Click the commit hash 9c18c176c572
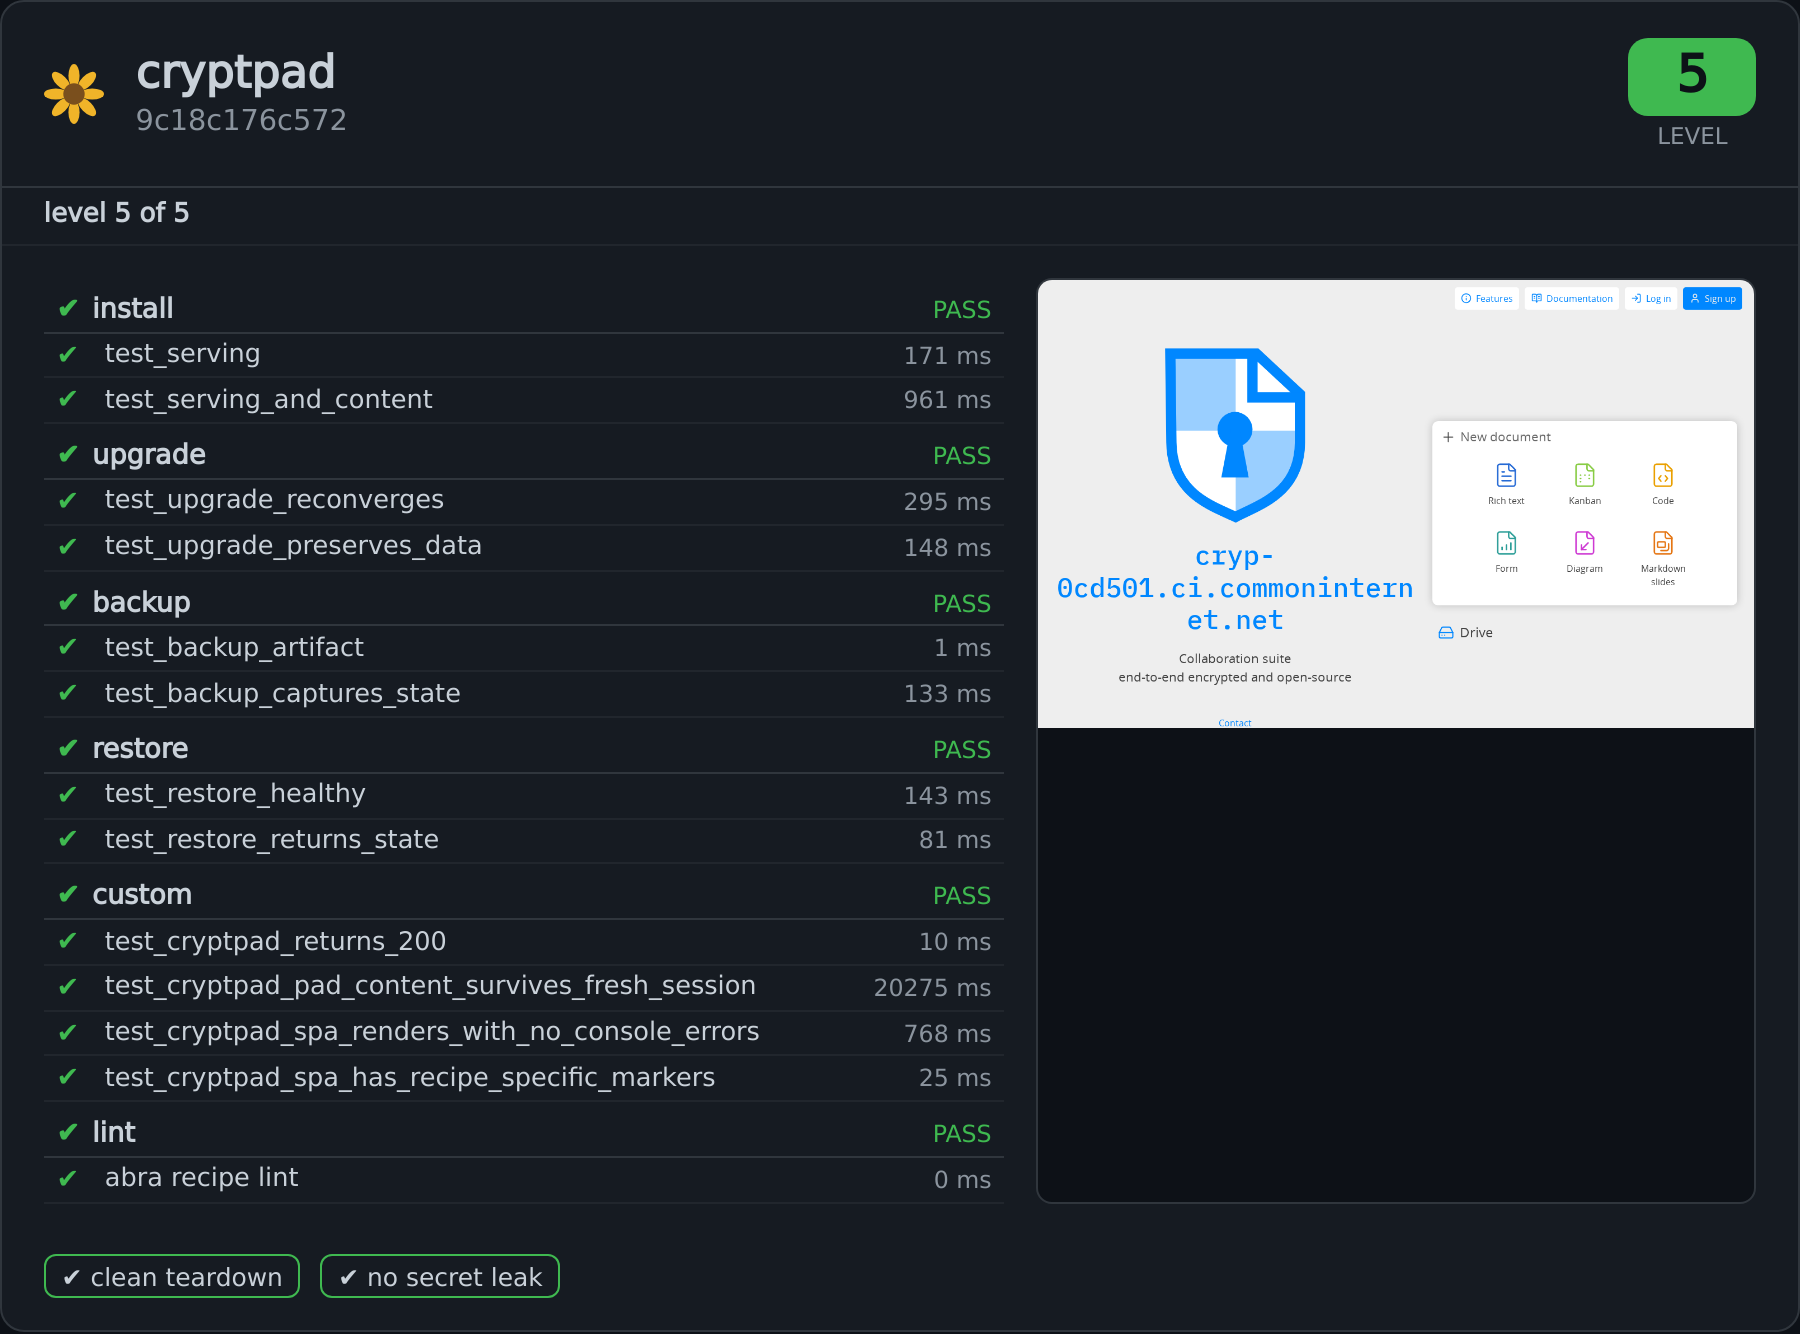This screenshot has width=1800, height=1334. pos(241,120)
